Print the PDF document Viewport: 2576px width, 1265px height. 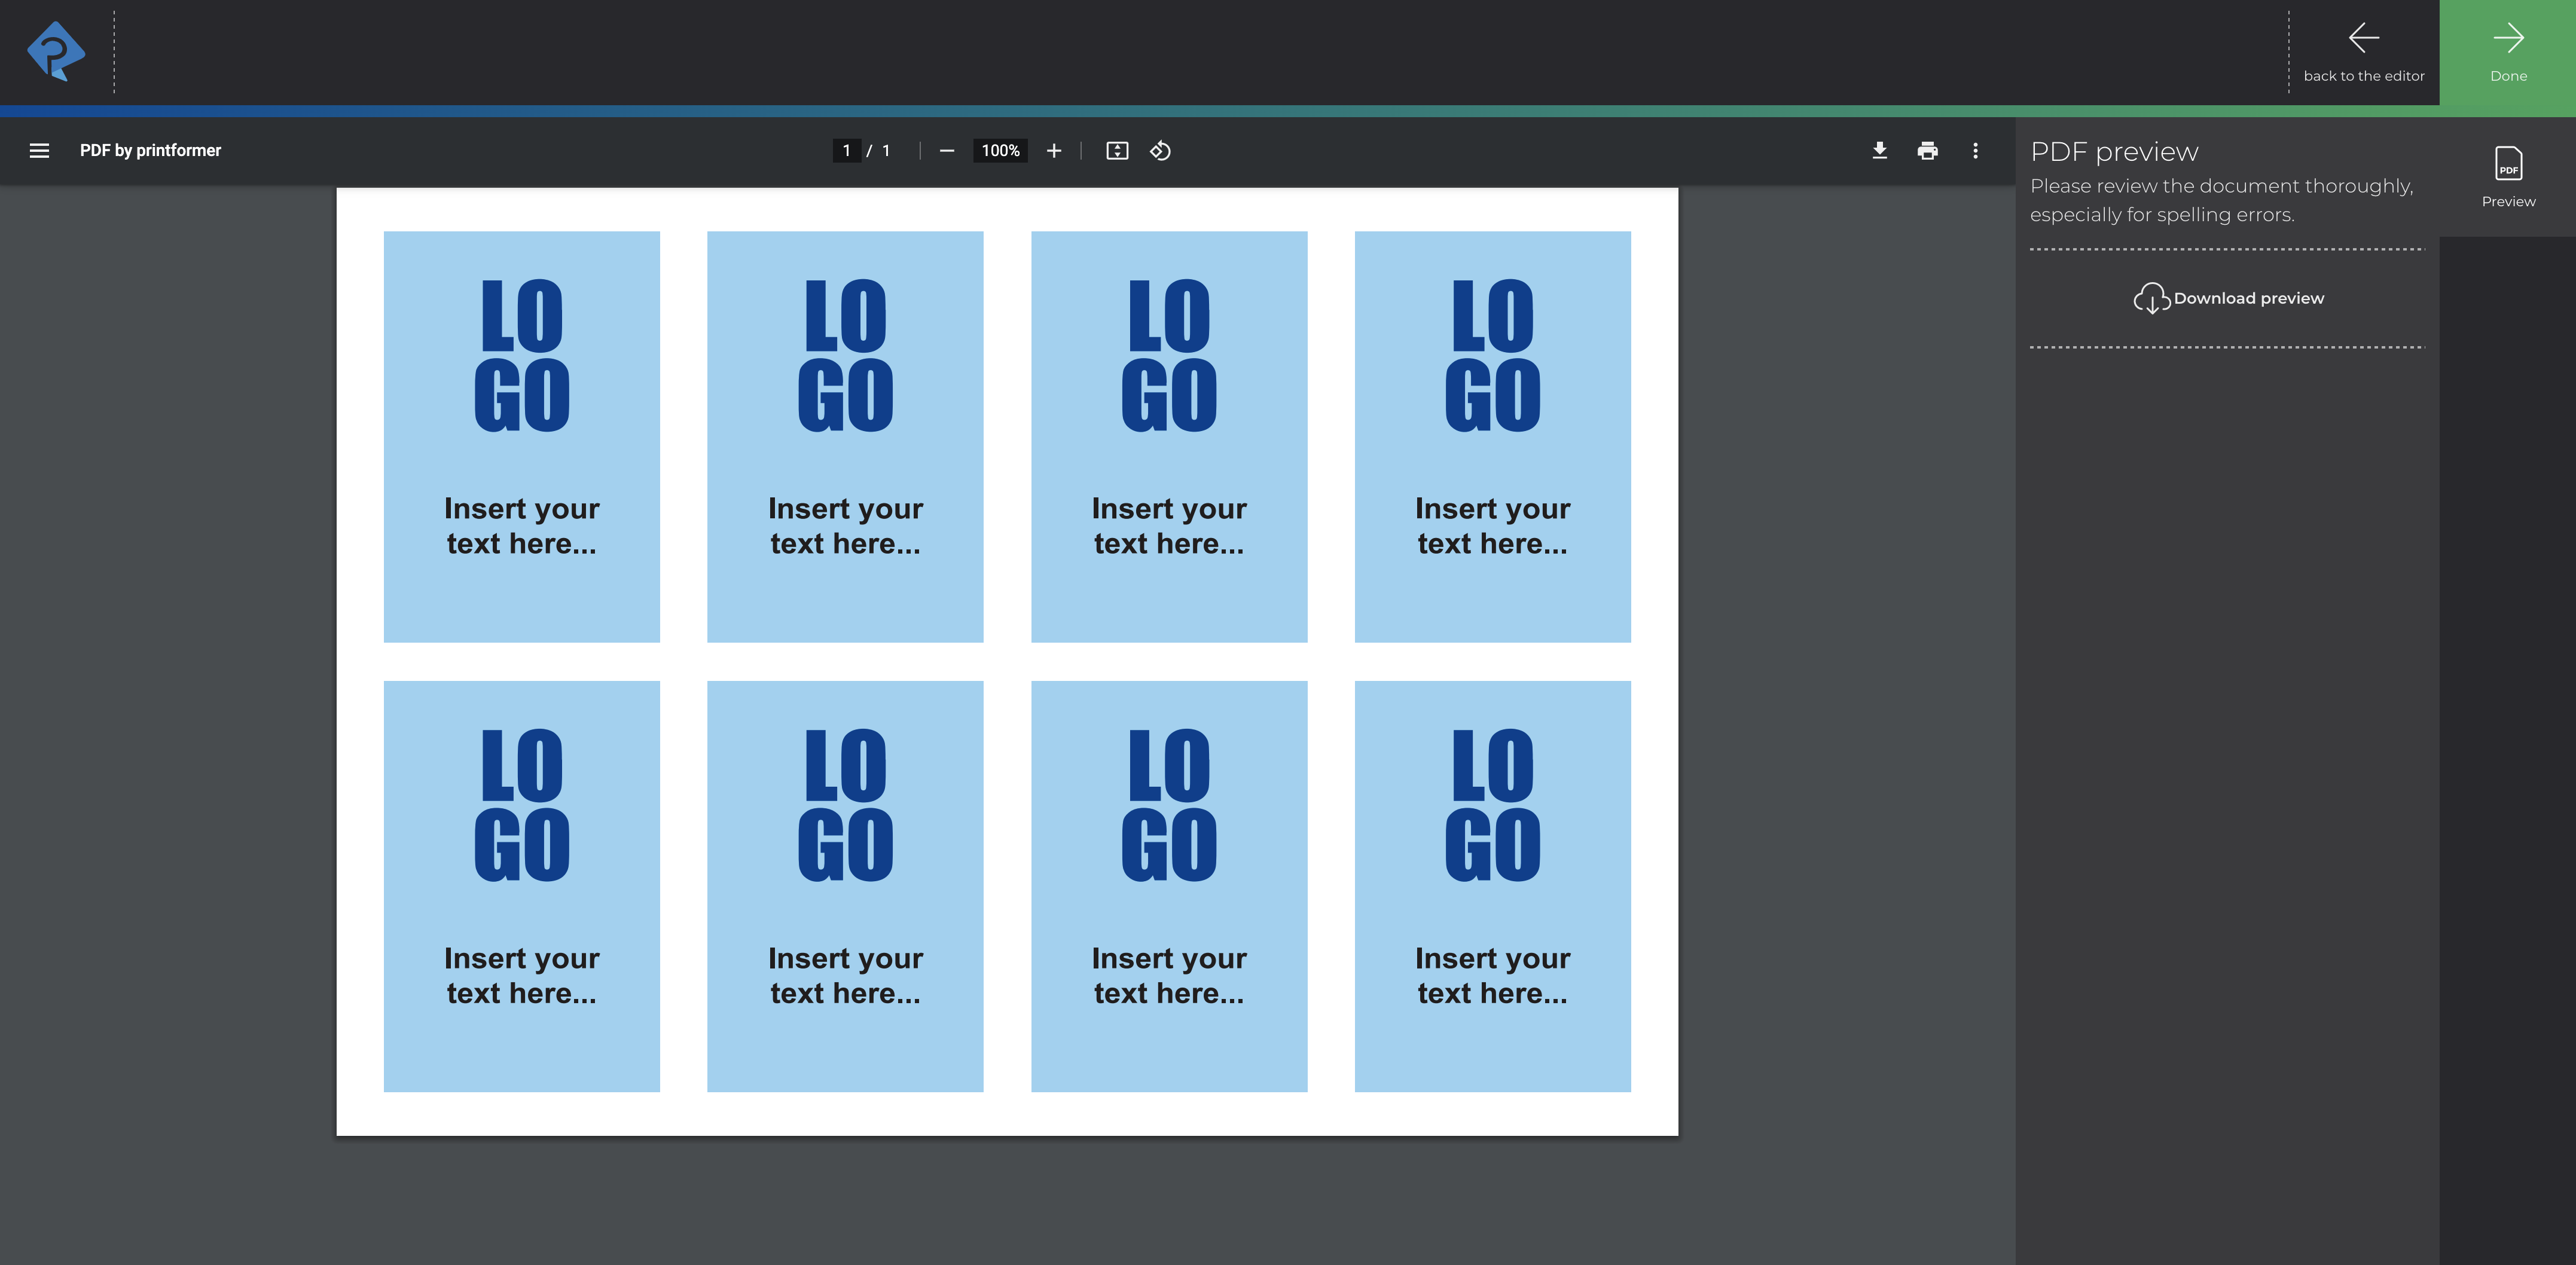[1927, 150]
